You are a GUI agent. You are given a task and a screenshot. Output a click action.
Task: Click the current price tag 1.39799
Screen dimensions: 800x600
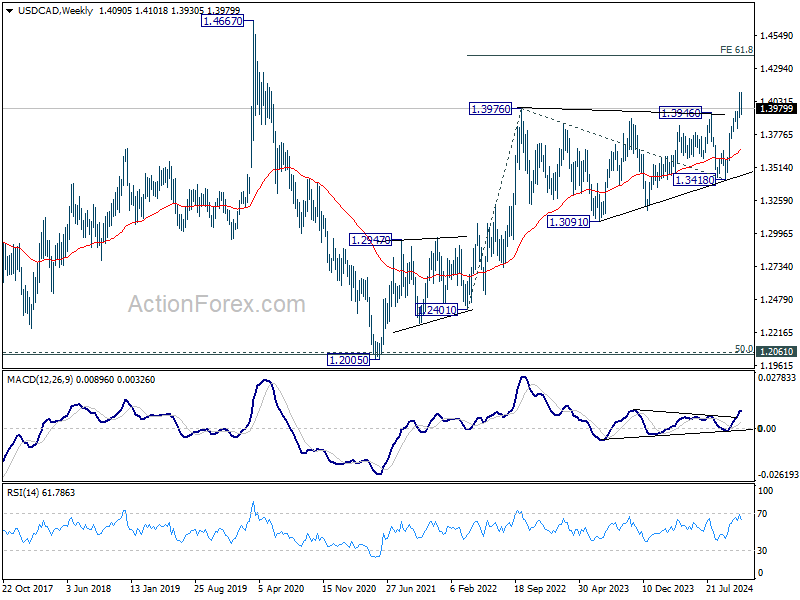click(777, 109)
